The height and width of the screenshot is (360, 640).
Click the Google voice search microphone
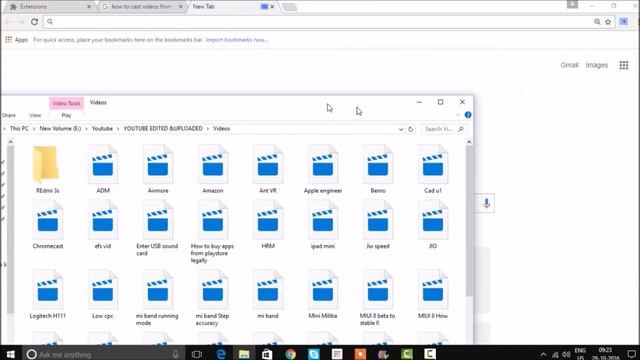click(486, 203)
